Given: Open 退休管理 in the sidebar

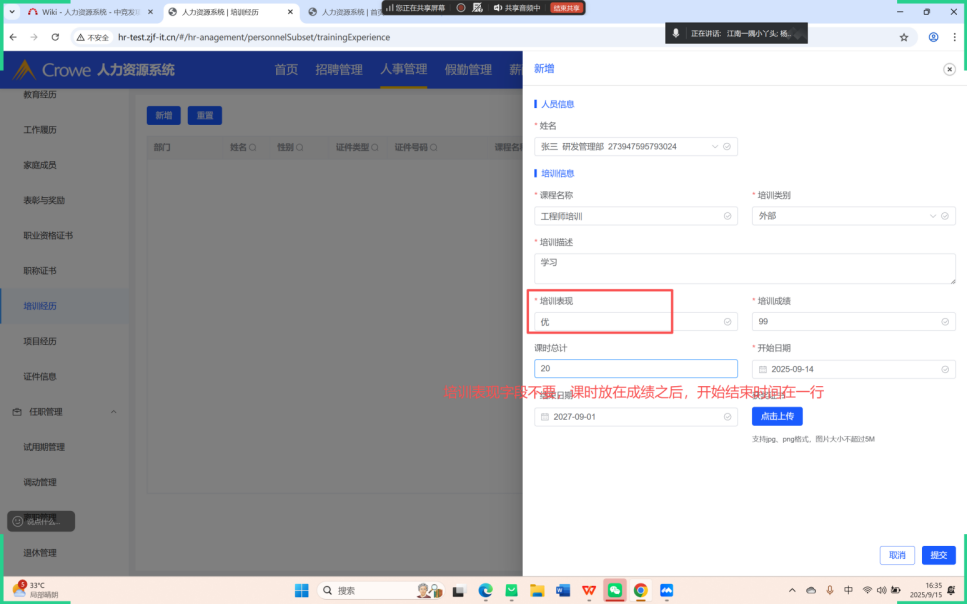Looking at the screenshot, I should click(40, 553).
